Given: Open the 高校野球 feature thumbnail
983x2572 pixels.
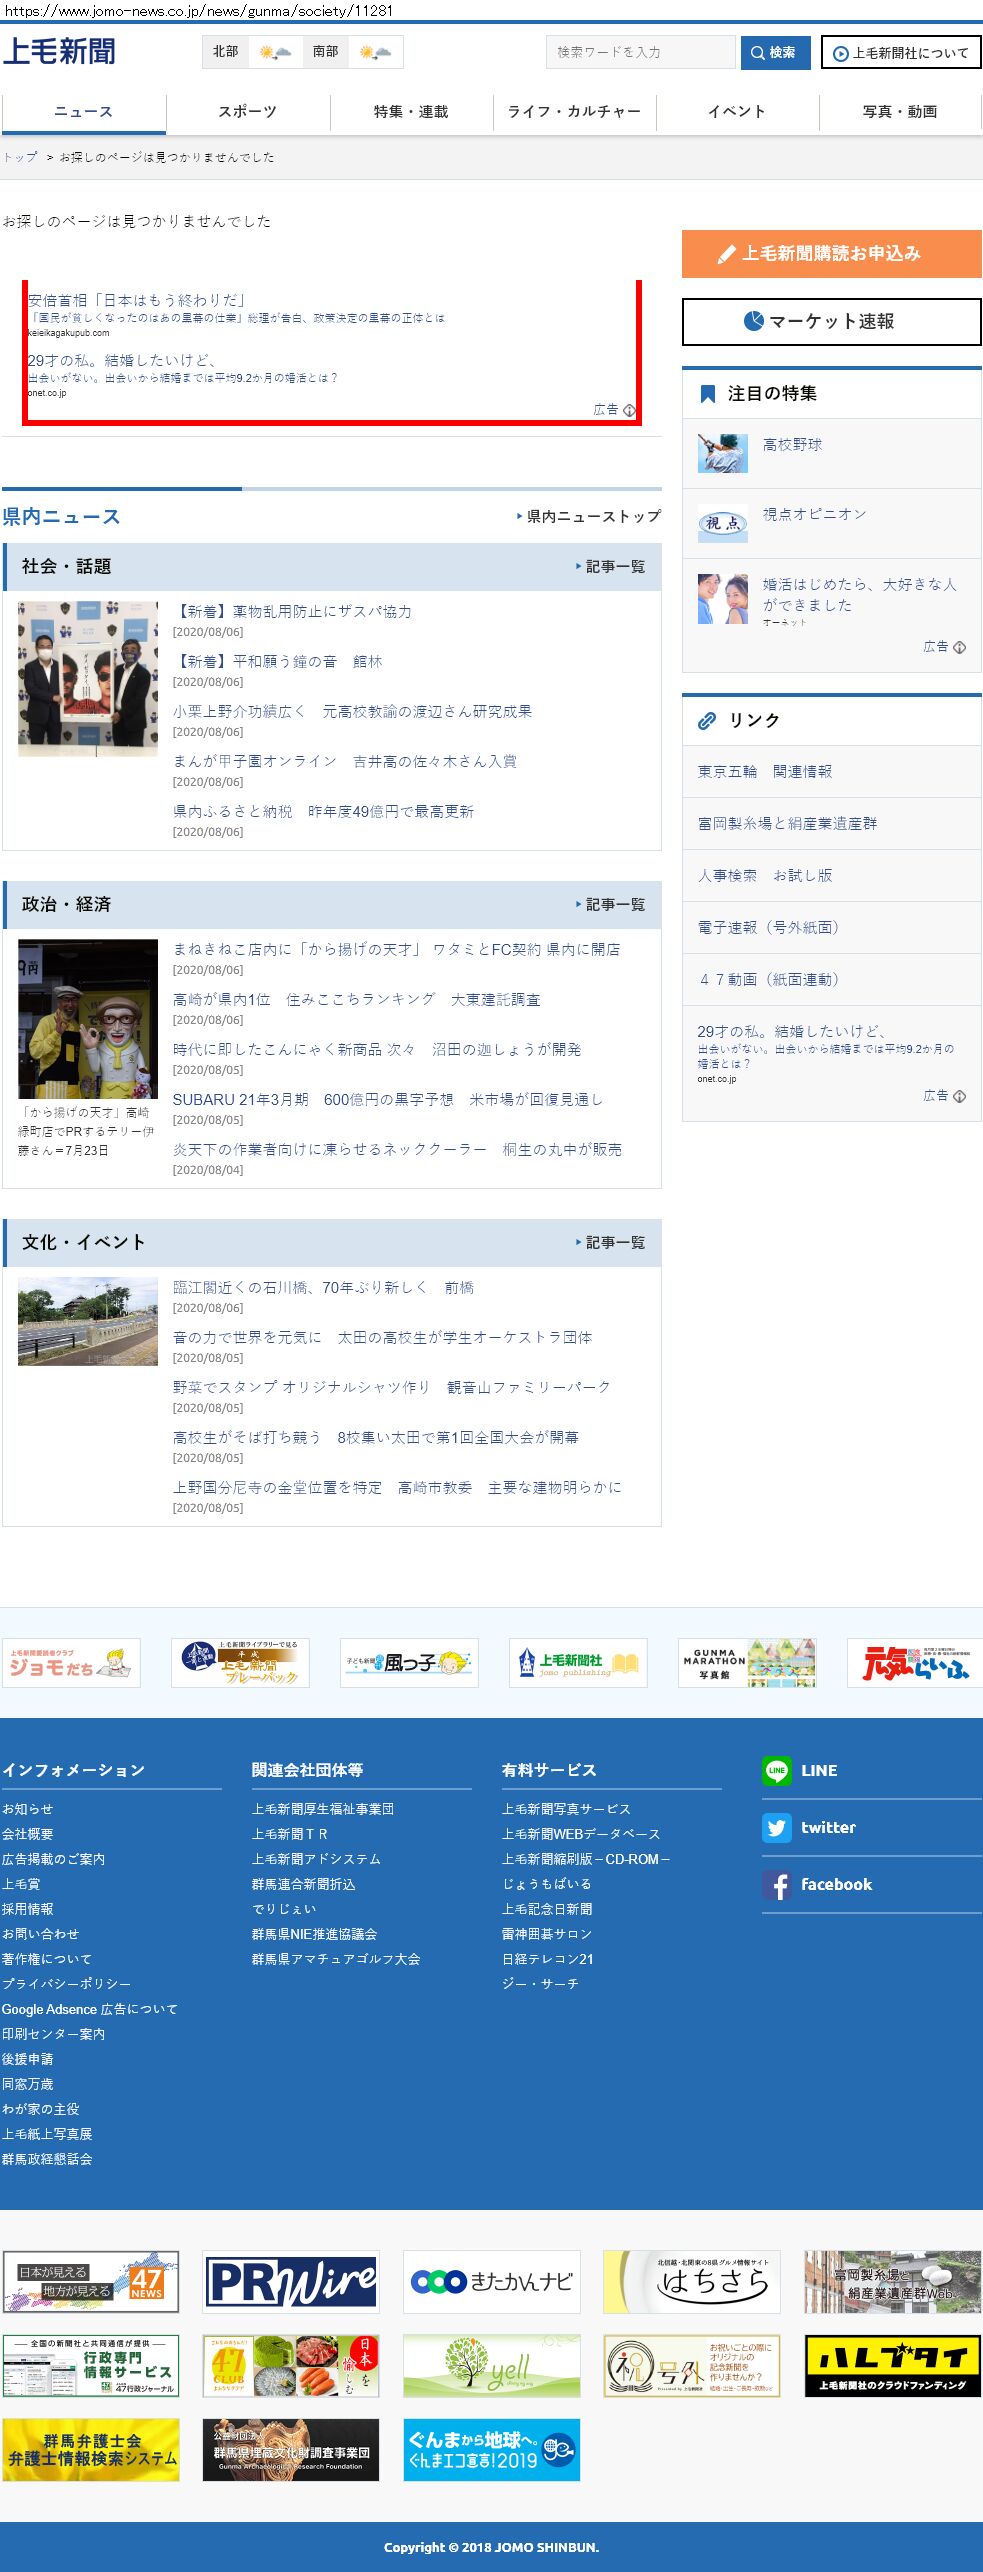Looking at the screenshot, I should pyautogui.click(x=722, y=453).
